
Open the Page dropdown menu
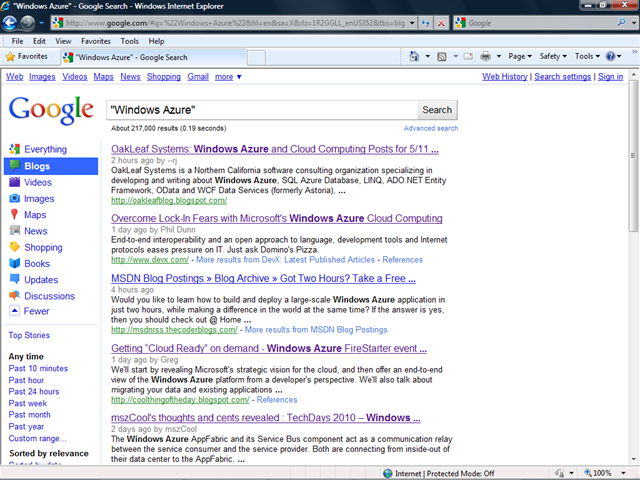520,56
